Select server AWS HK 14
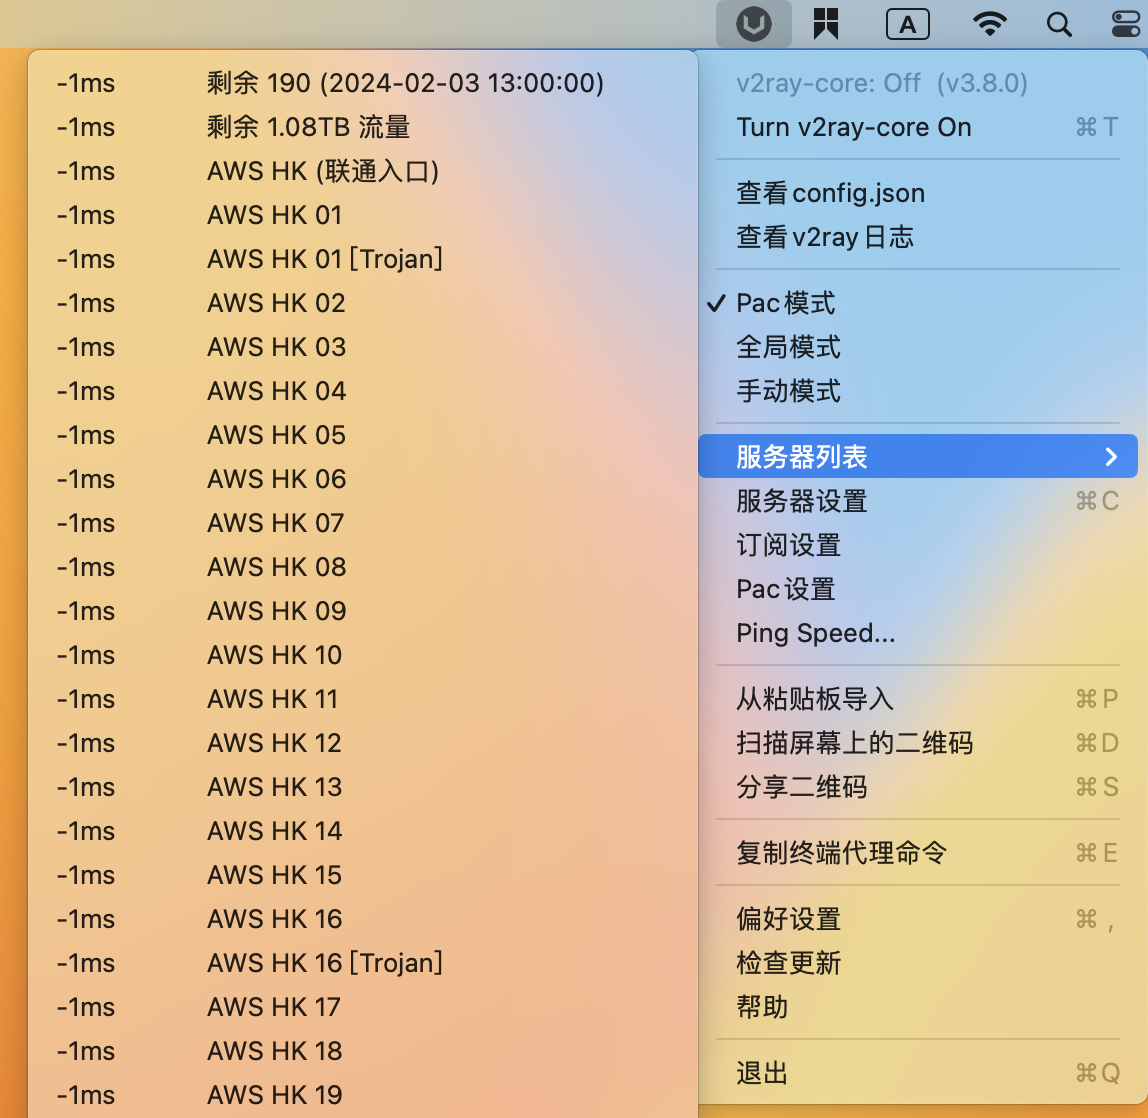Screen dimensions: 1148x1118 tap(363, 830)
